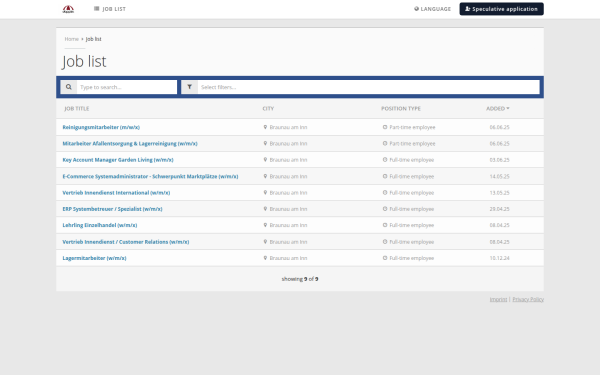Click location pin in Reinigungsmitarbeiter row

(x=265, y=127)
